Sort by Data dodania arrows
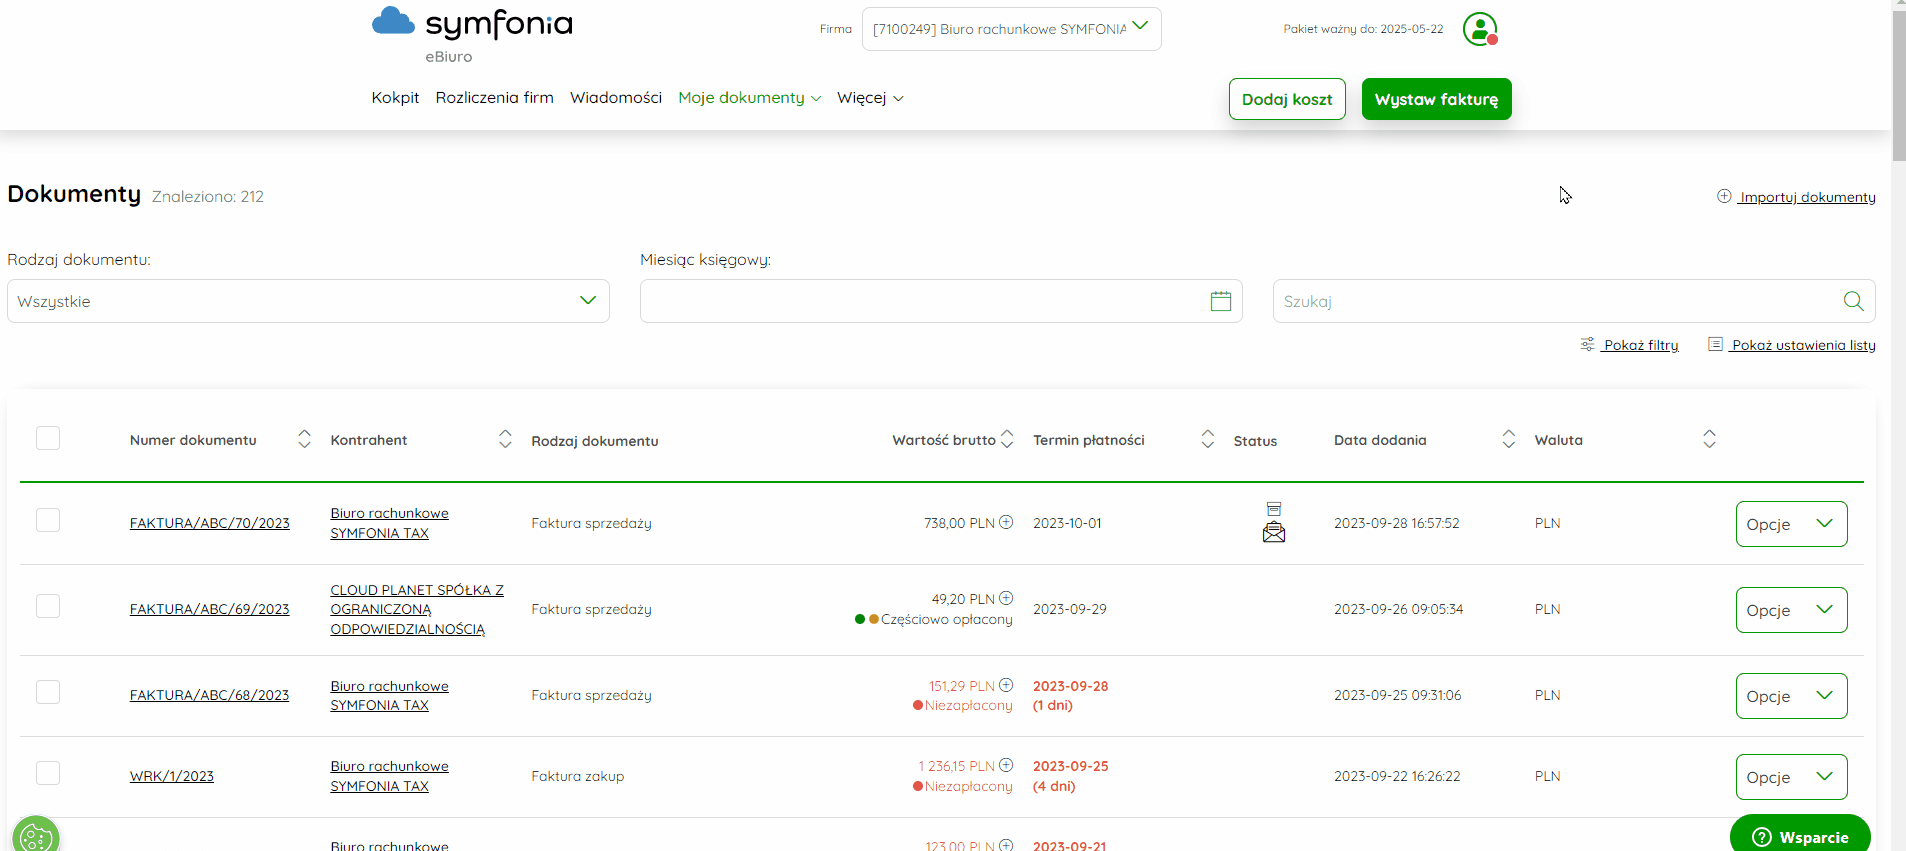Viewport: 1906px width, 851px height. 1509,439
